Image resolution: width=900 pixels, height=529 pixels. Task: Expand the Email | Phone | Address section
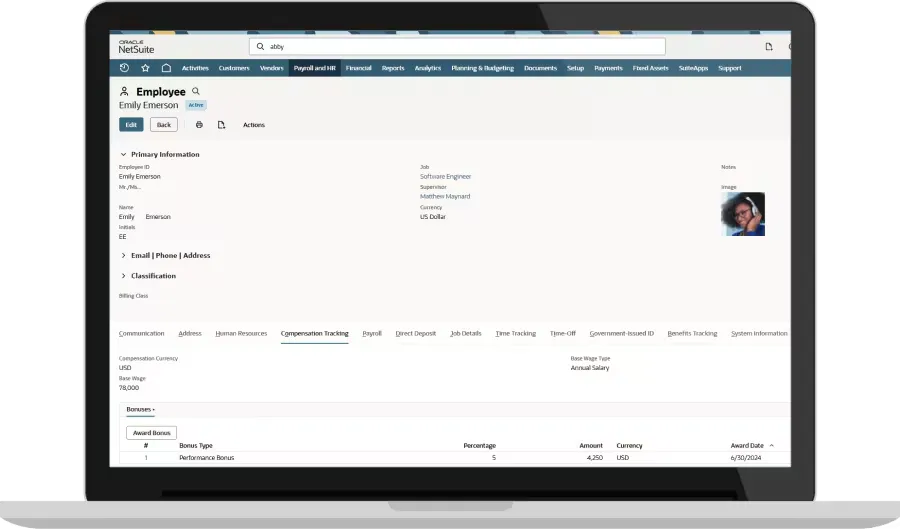click(x=123, y=256)
